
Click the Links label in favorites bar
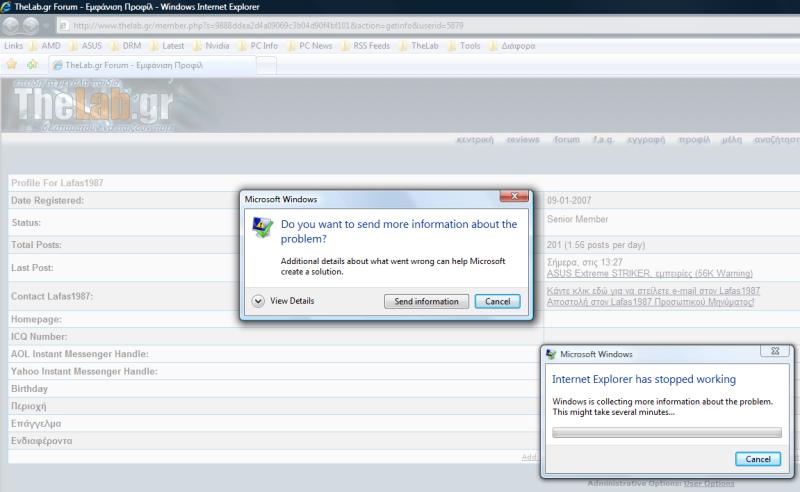click(x=13, y=46)
